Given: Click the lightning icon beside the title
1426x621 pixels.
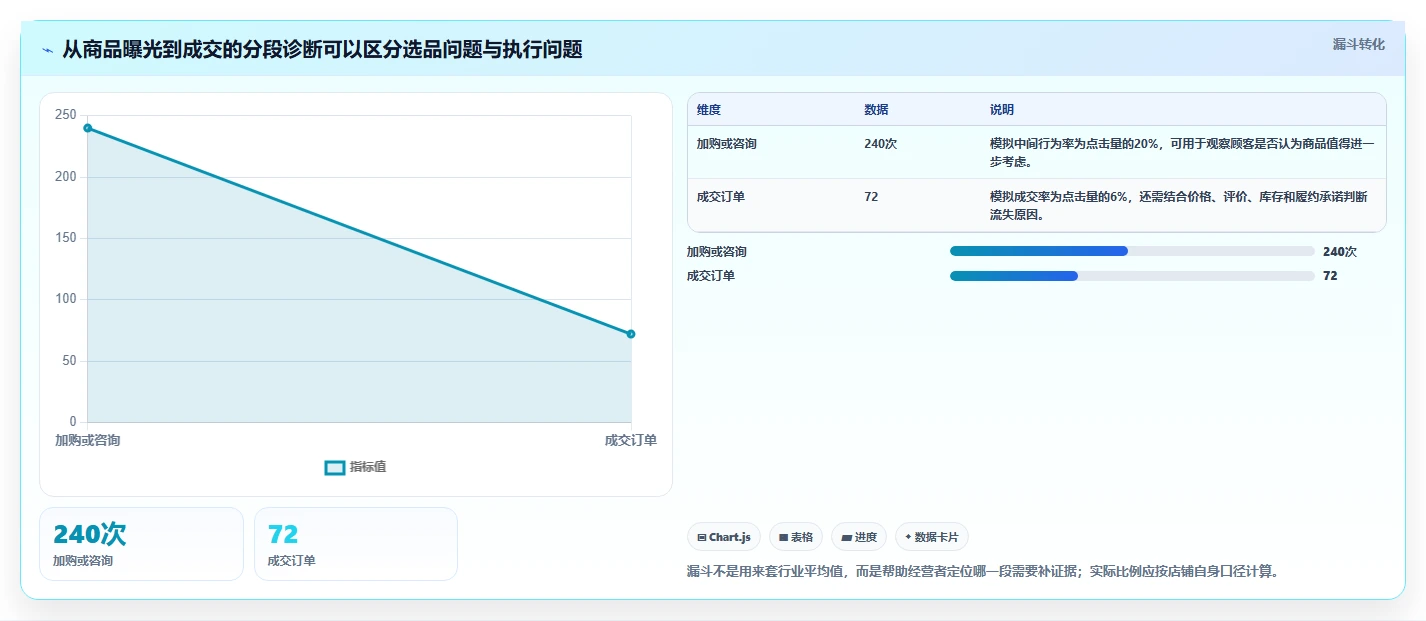Looking at the screenshot, I should 47,50.
